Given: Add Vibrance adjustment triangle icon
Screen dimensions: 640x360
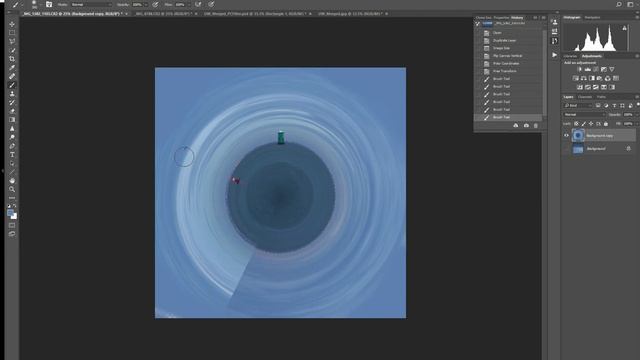Looking at the screenshot, I should click(611, 69).
